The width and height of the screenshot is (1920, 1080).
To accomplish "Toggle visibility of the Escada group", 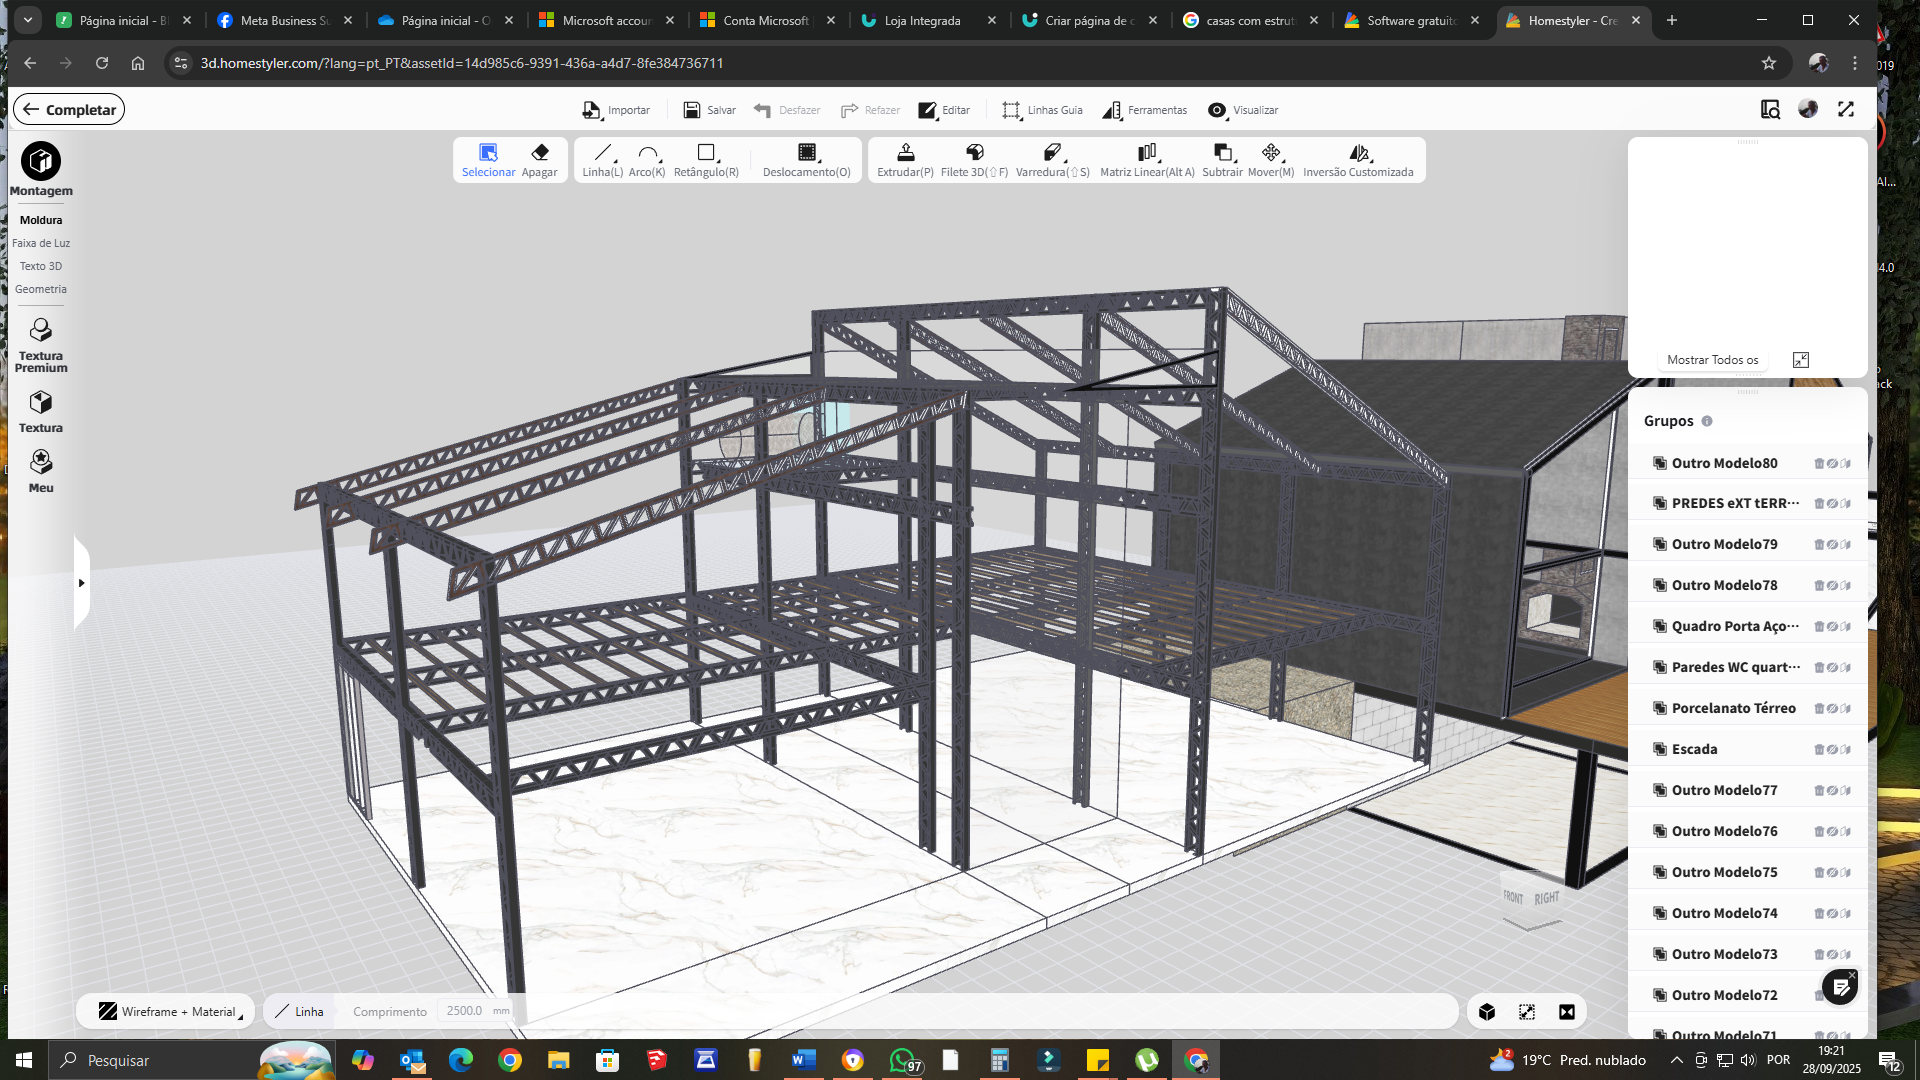I will point(1832,750).
